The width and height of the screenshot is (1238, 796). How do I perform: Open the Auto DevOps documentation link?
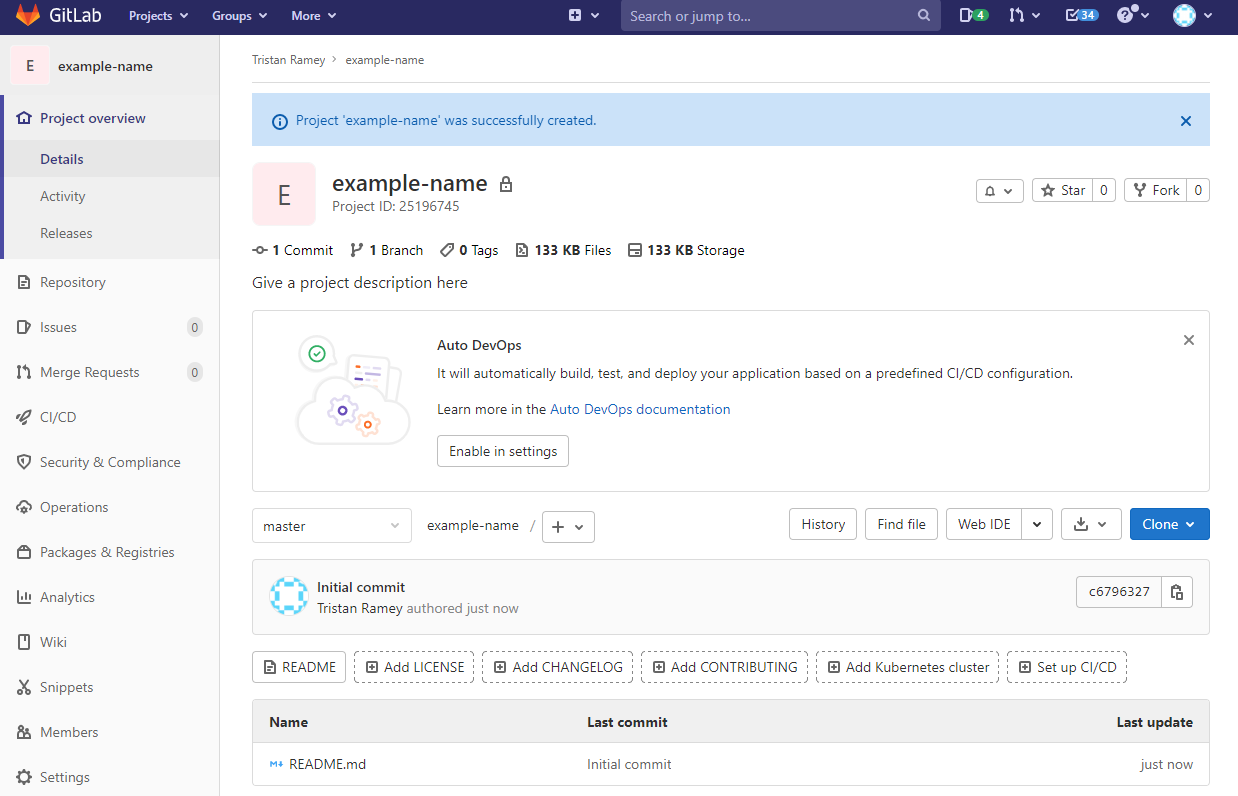coord(640,409)
